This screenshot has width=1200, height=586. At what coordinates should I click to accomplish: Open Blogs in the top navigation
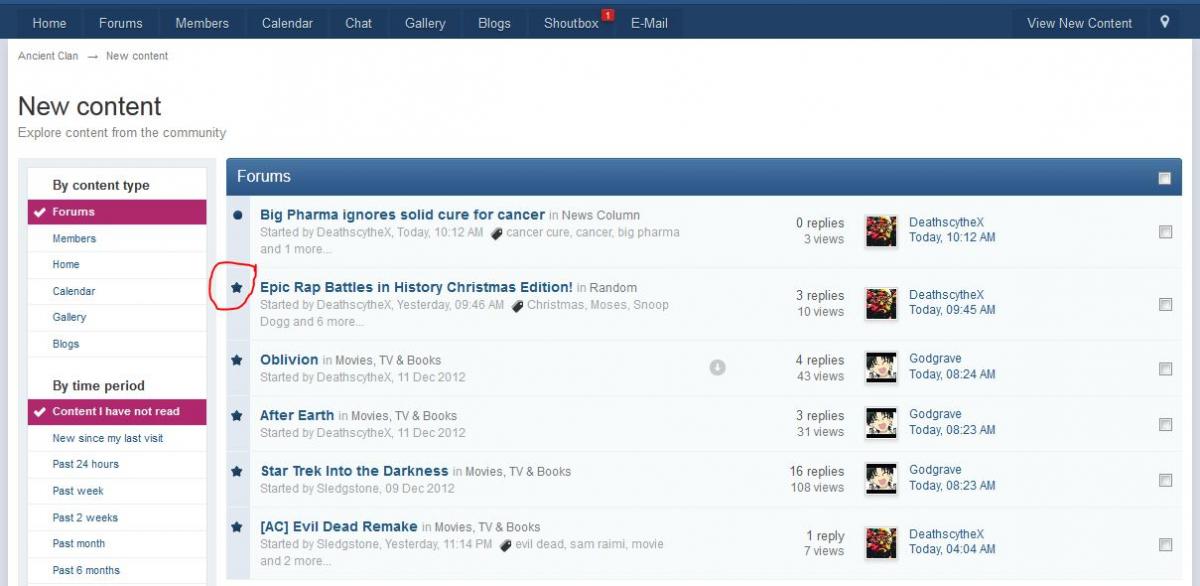(x=494, y=23)
